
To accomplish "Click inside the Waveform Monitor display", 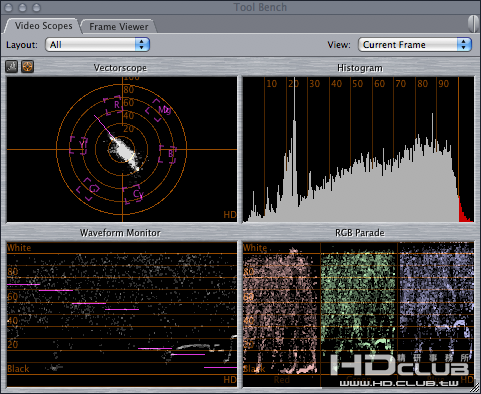I will click(122, 315).
